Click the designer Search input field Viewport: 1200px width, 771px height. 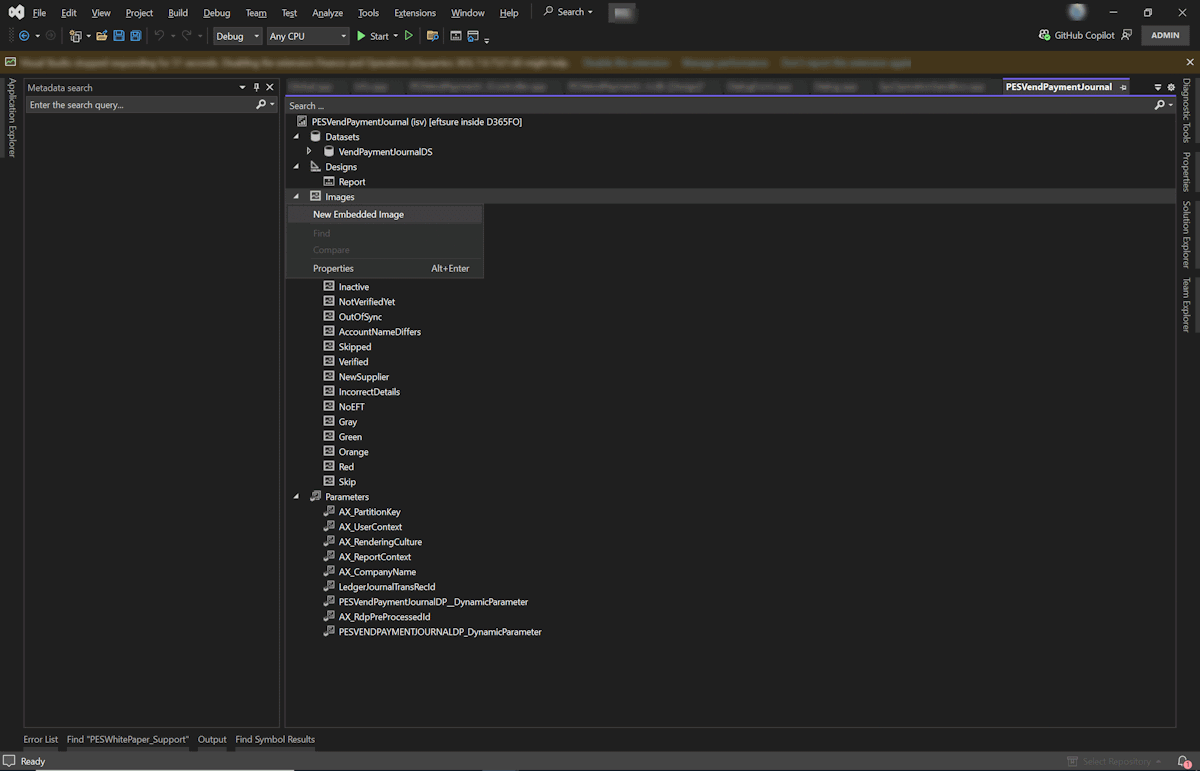[x=718, y=105]
